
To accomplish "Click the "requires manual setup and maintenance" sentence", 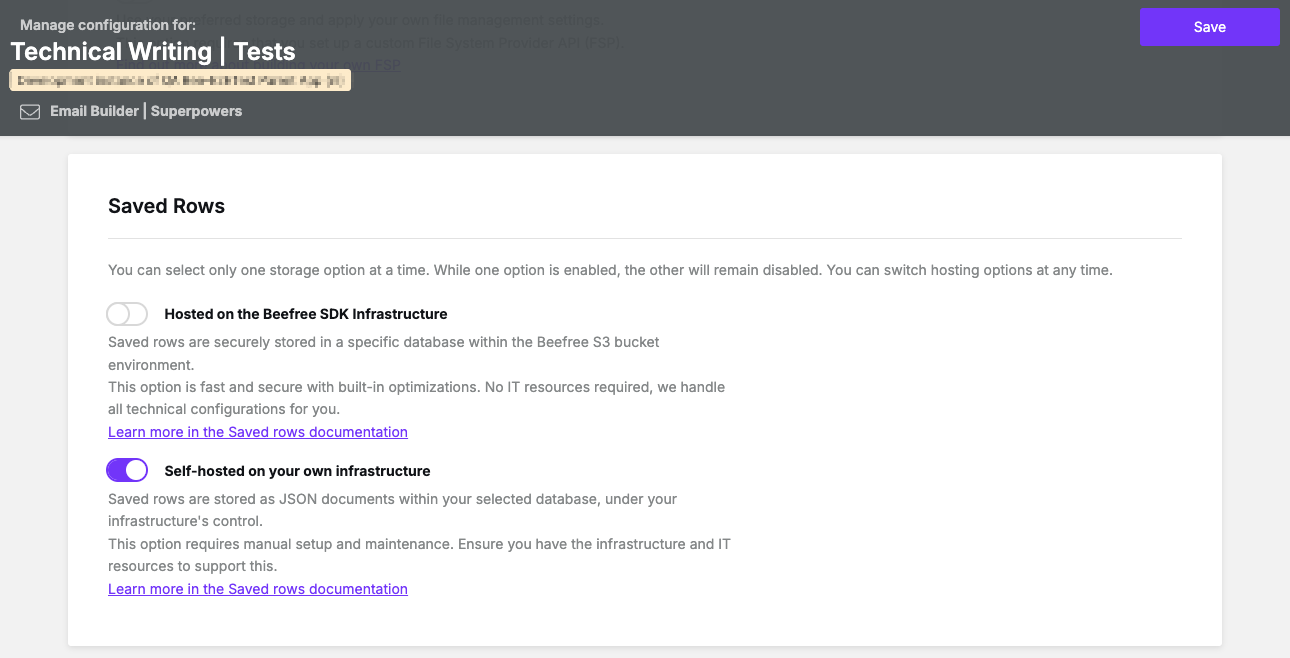I will (418, 544).
